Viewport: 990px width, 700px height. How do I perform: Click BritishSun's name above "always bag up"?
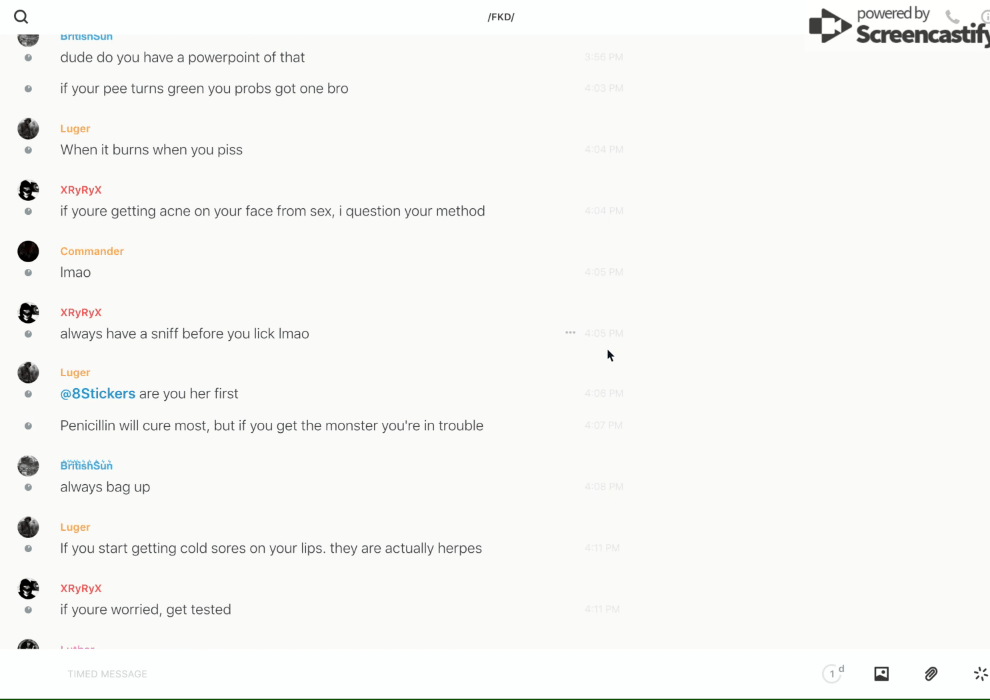(x=86, y=466)
